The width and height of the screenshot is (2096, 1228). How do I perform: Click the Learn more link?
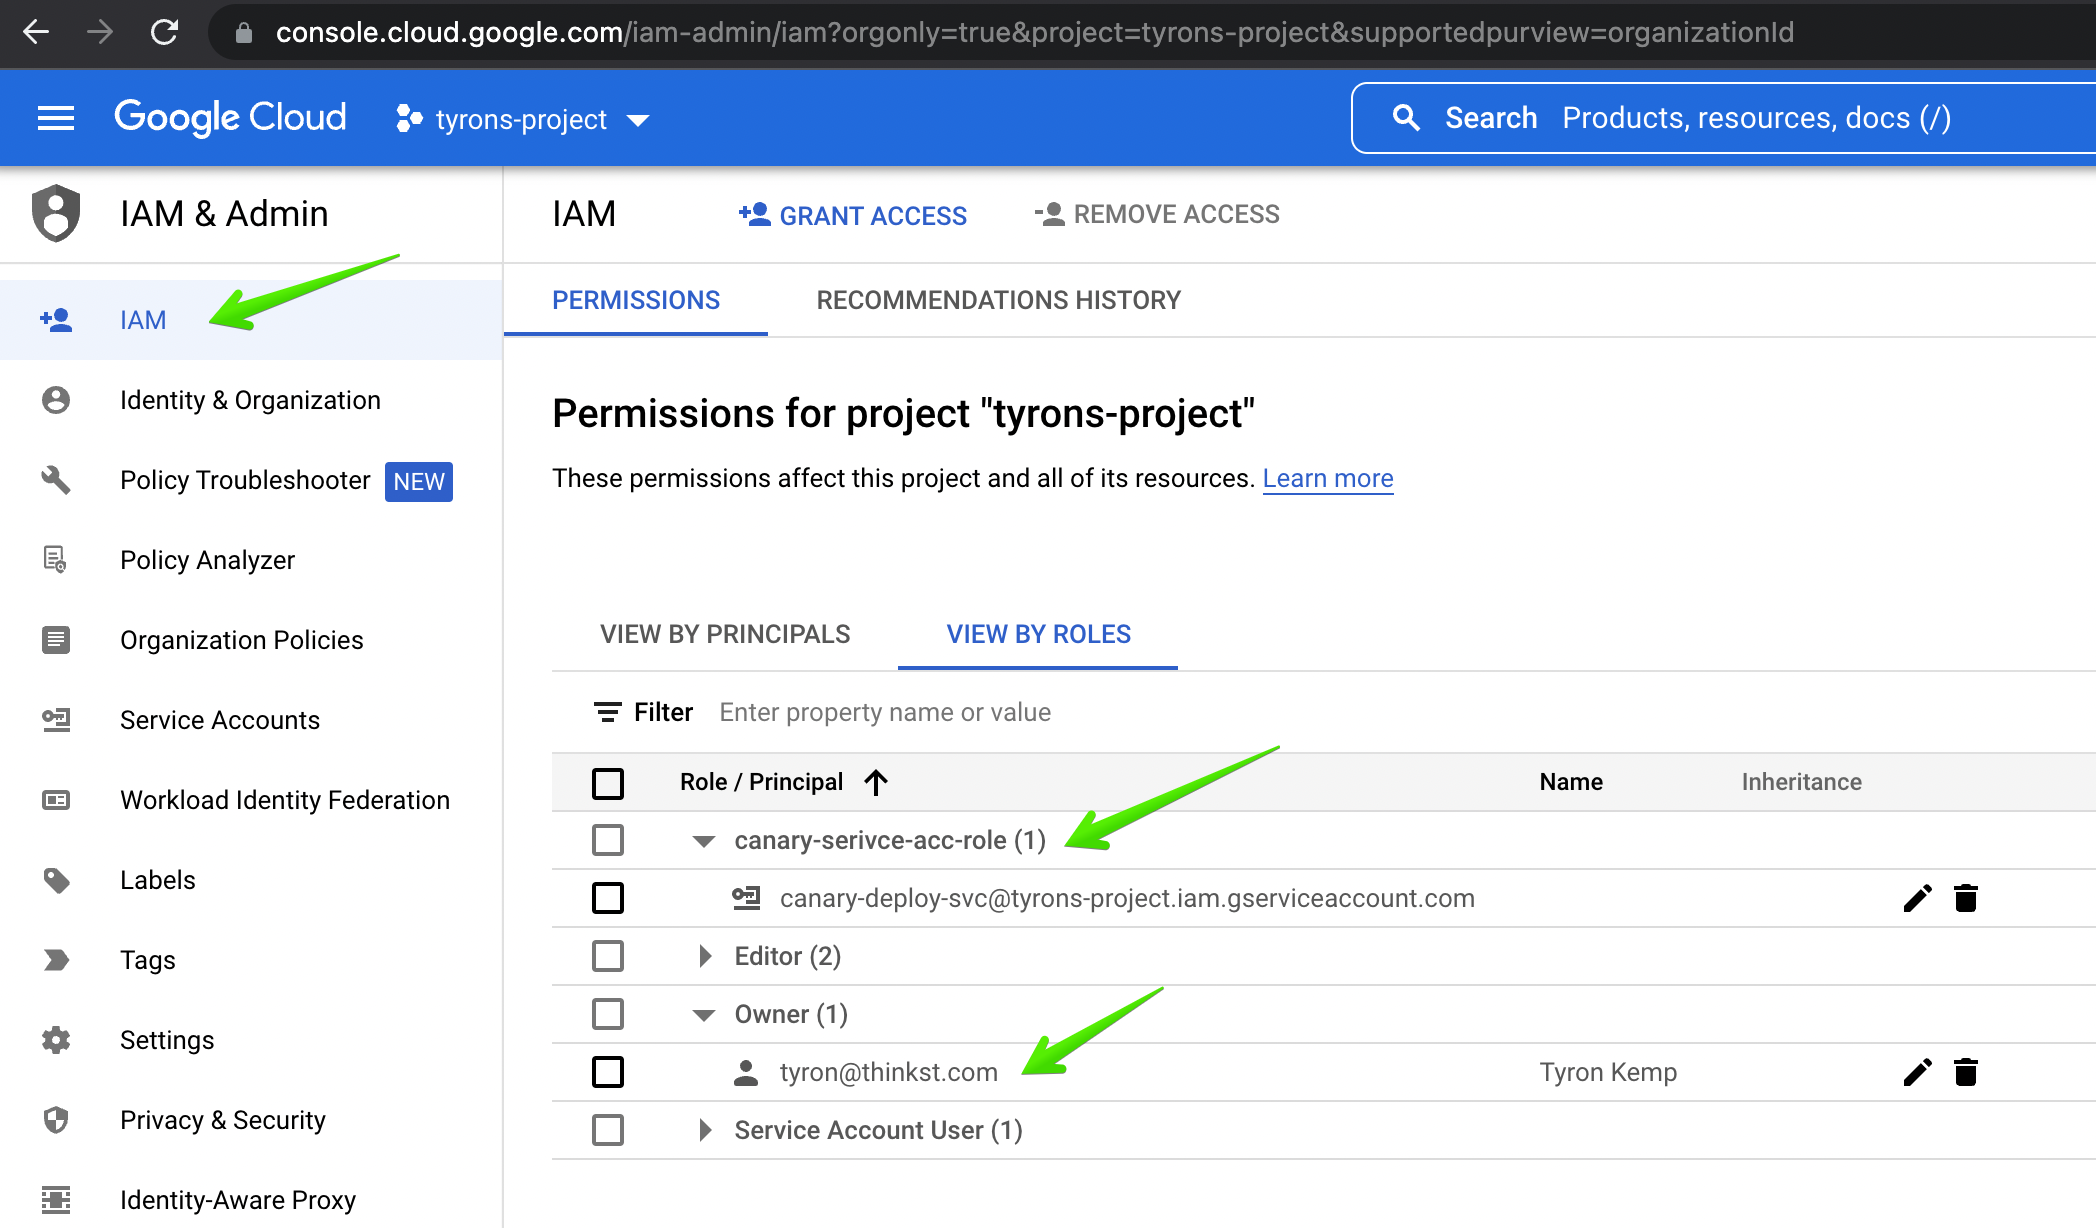click(1327, 477)
